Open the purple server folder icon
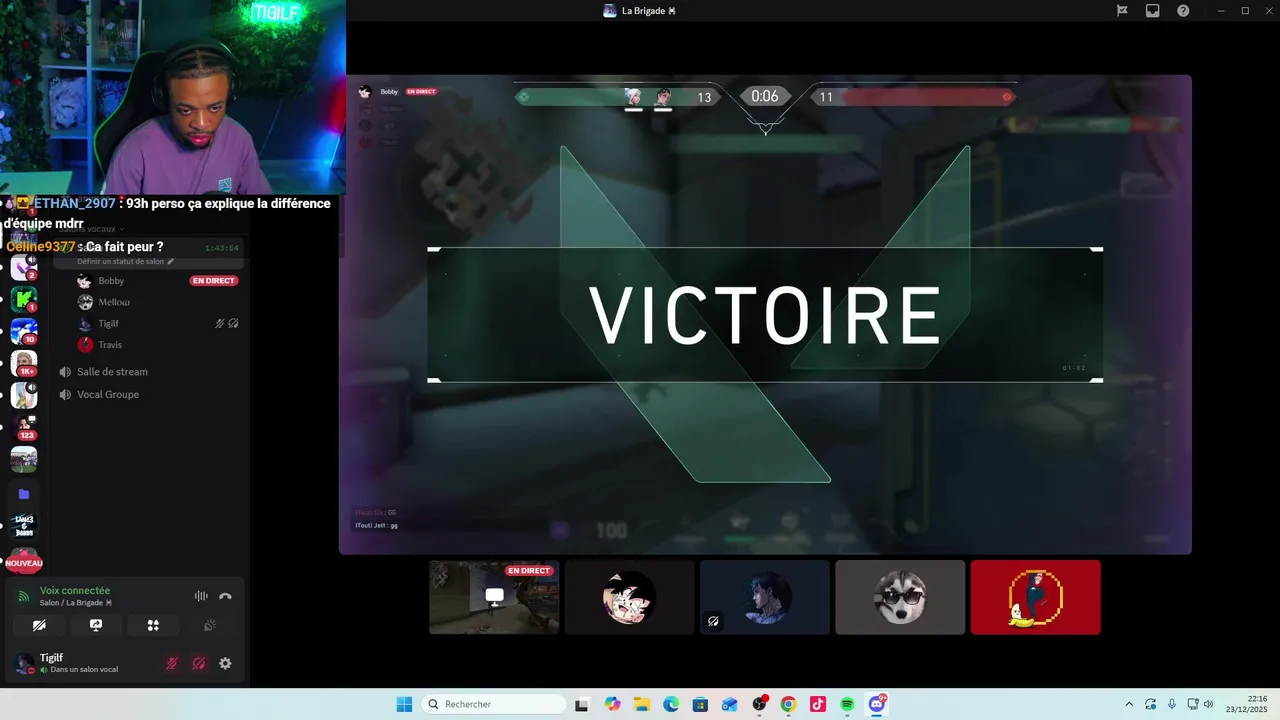 24,493
